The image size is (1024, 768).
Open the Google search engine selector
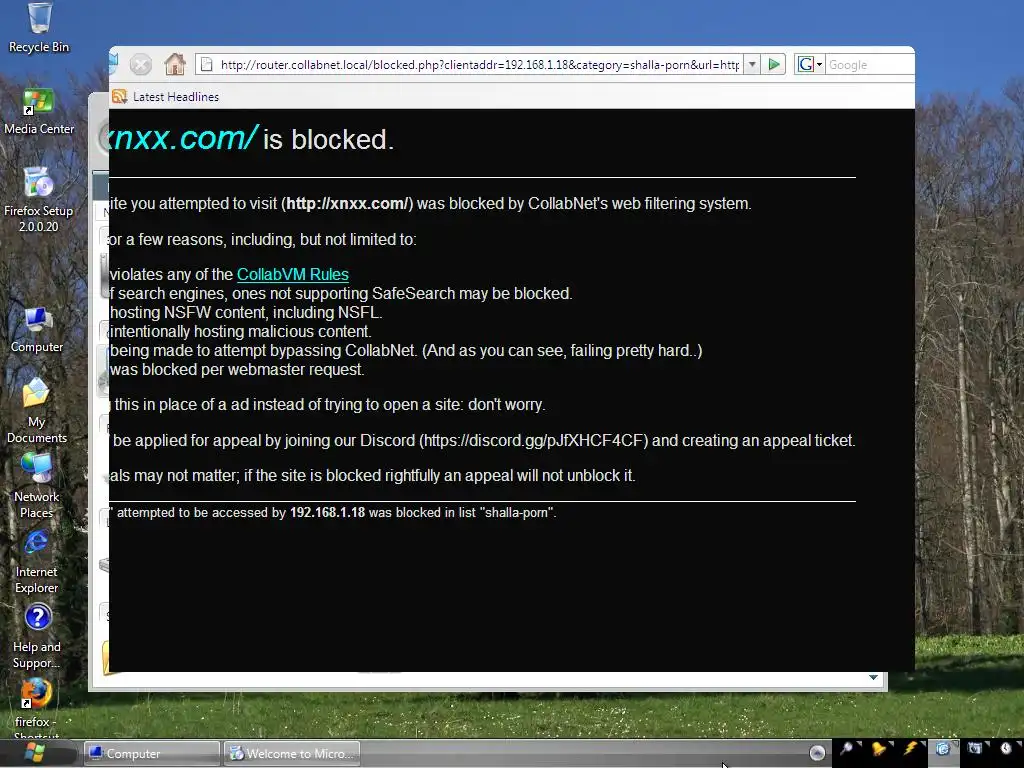point(810,65)
